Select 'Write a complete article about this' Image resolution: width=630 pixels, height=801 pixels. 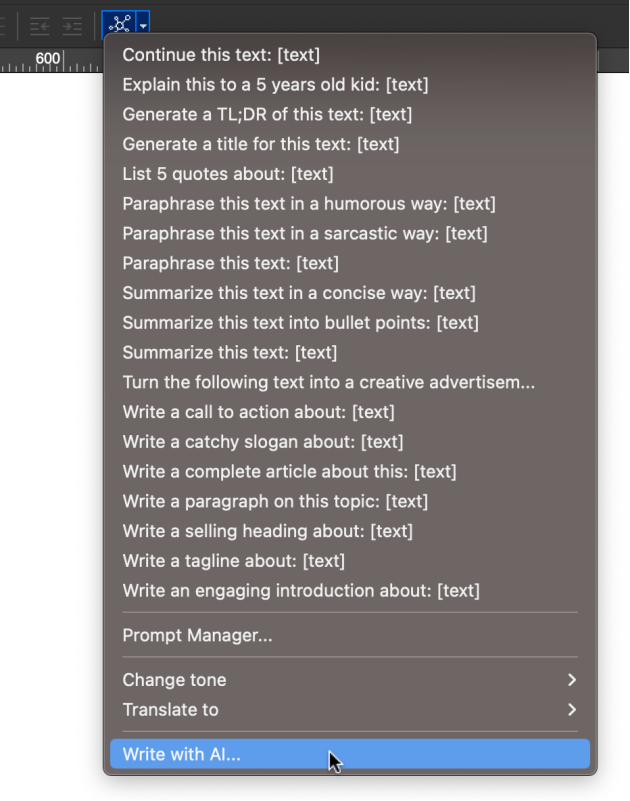(289, 471)
